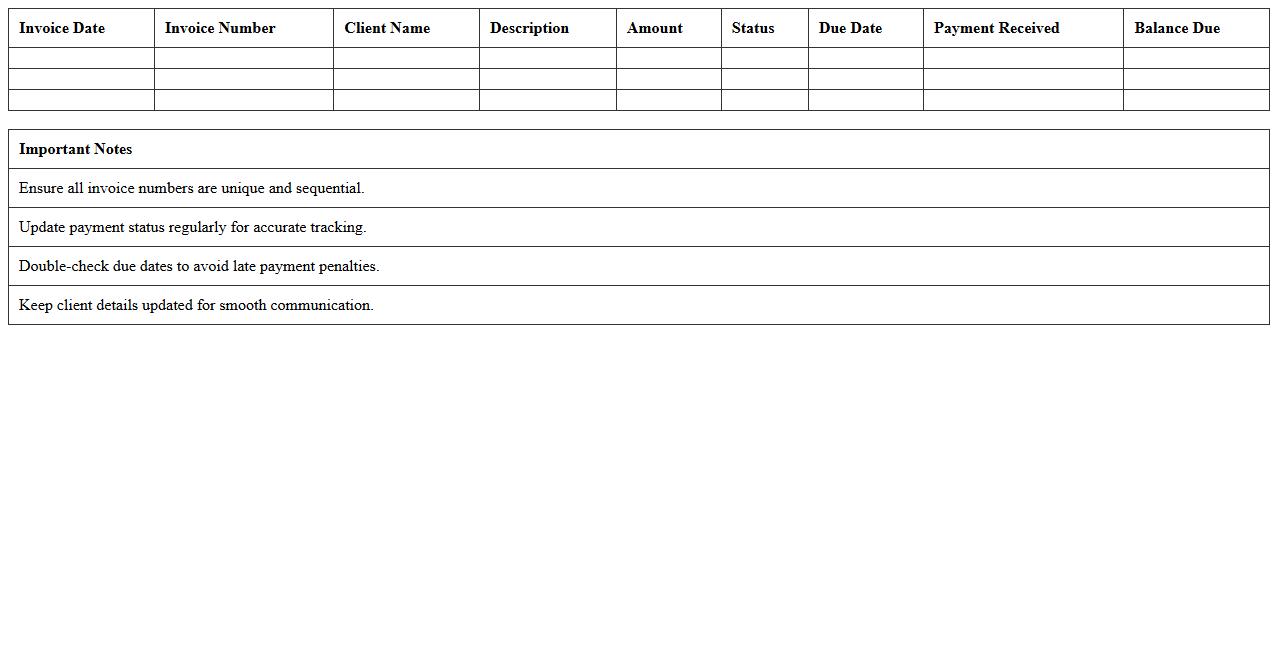1278x650 pixels.
Task: Click the Balance Due column header
Action: (x=1177, y=28)
